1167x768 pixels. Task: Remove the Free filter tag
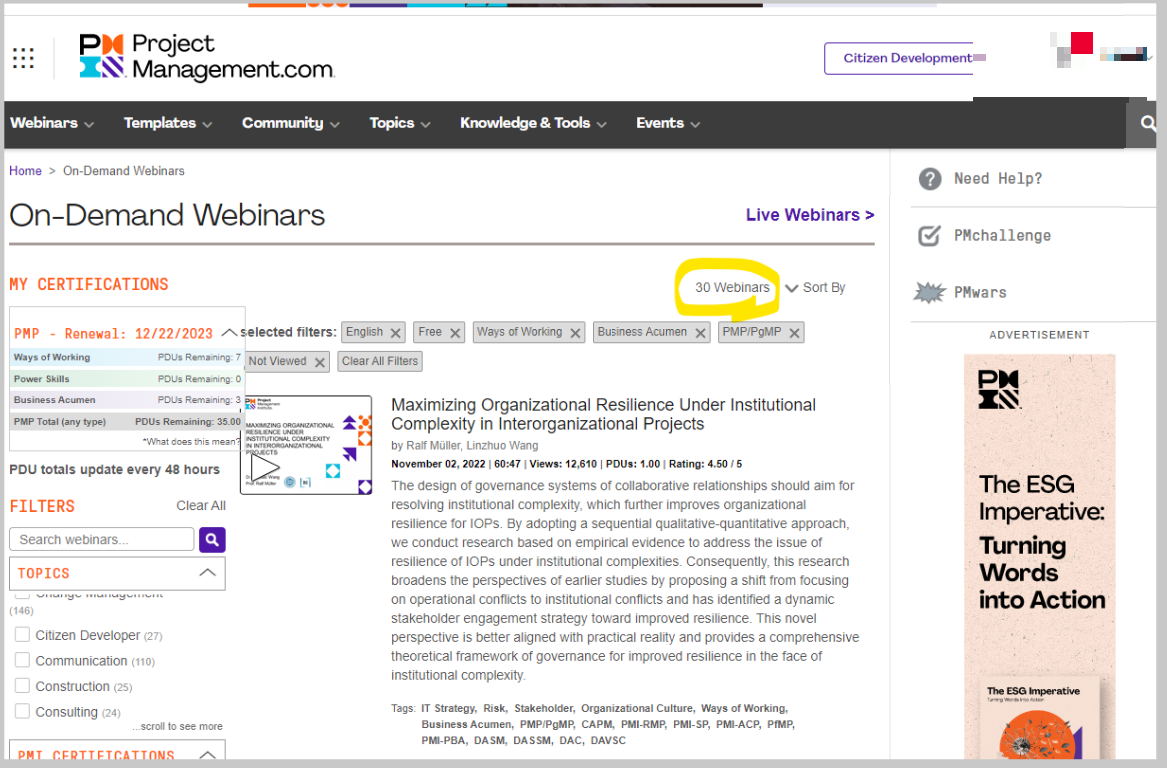pos(455,333)
